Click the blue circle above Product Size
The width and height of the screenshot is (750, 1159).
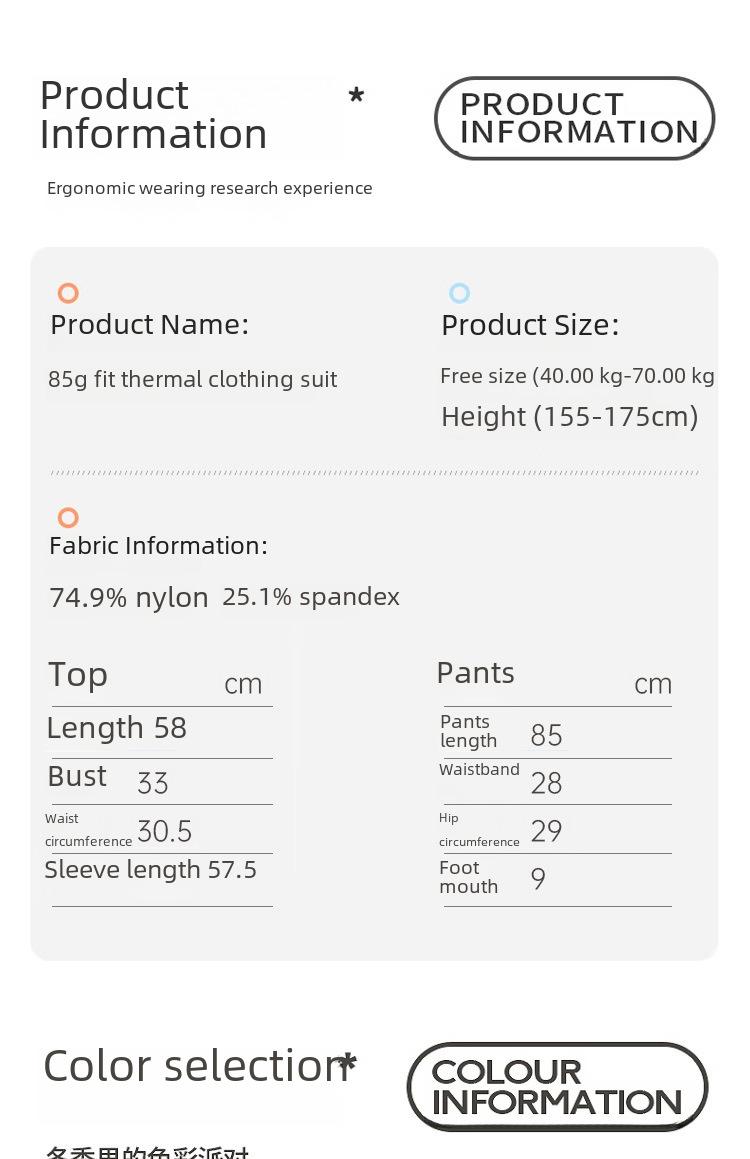click(460, 293)
